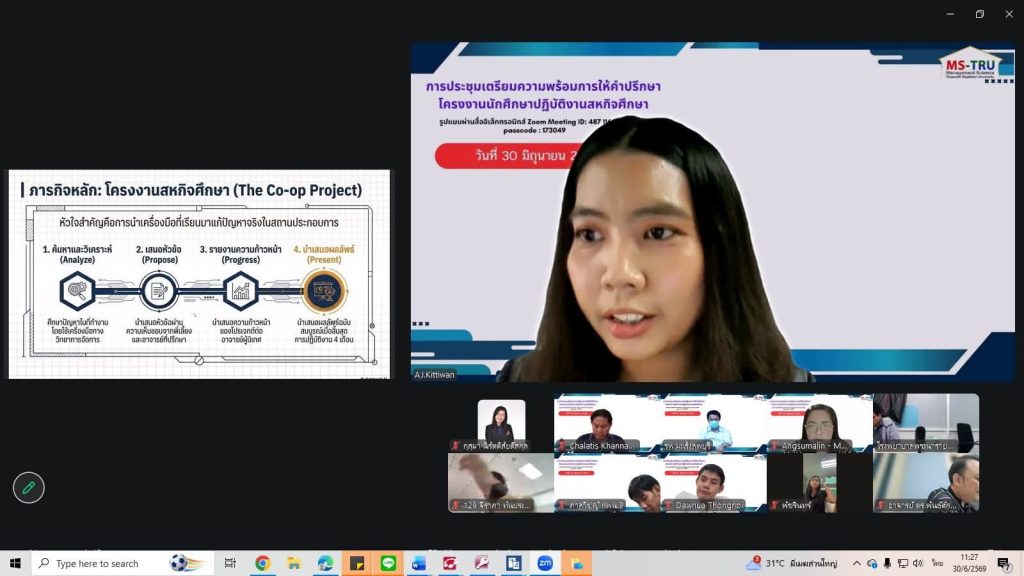This screenshot has height=576, width=1024.
Task: Open File Explorer from the taskbar
Action: 294,563
